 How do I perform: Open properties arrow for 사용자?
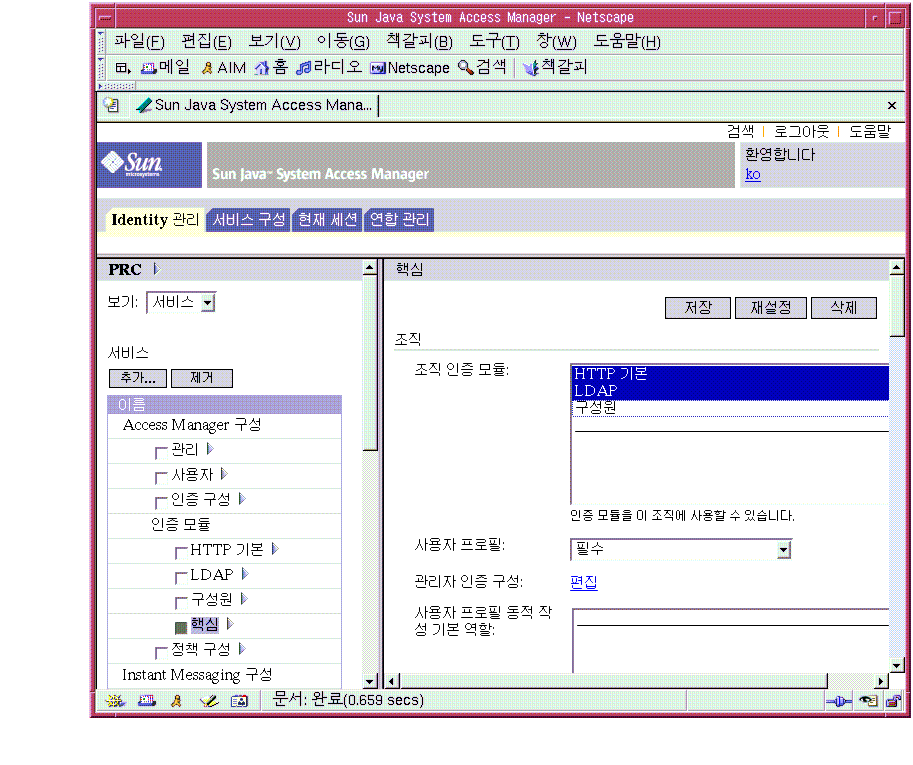click(x=224, y=474)
